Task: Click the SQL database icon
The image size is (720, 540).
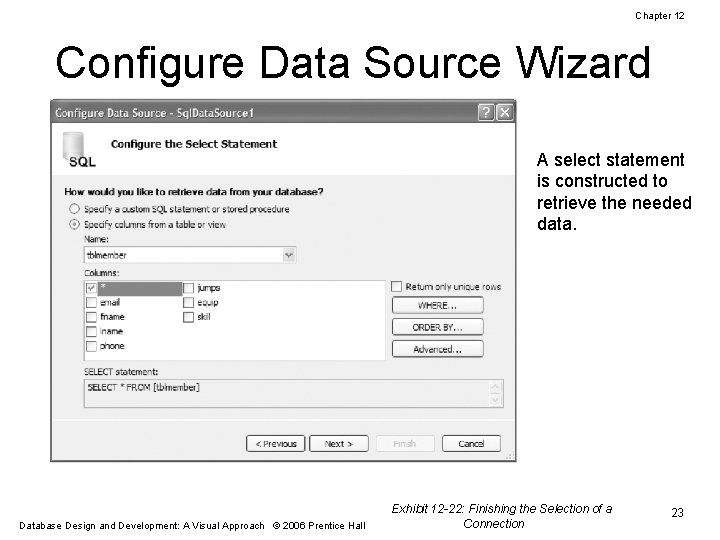Action: click(x=78, y=150)
